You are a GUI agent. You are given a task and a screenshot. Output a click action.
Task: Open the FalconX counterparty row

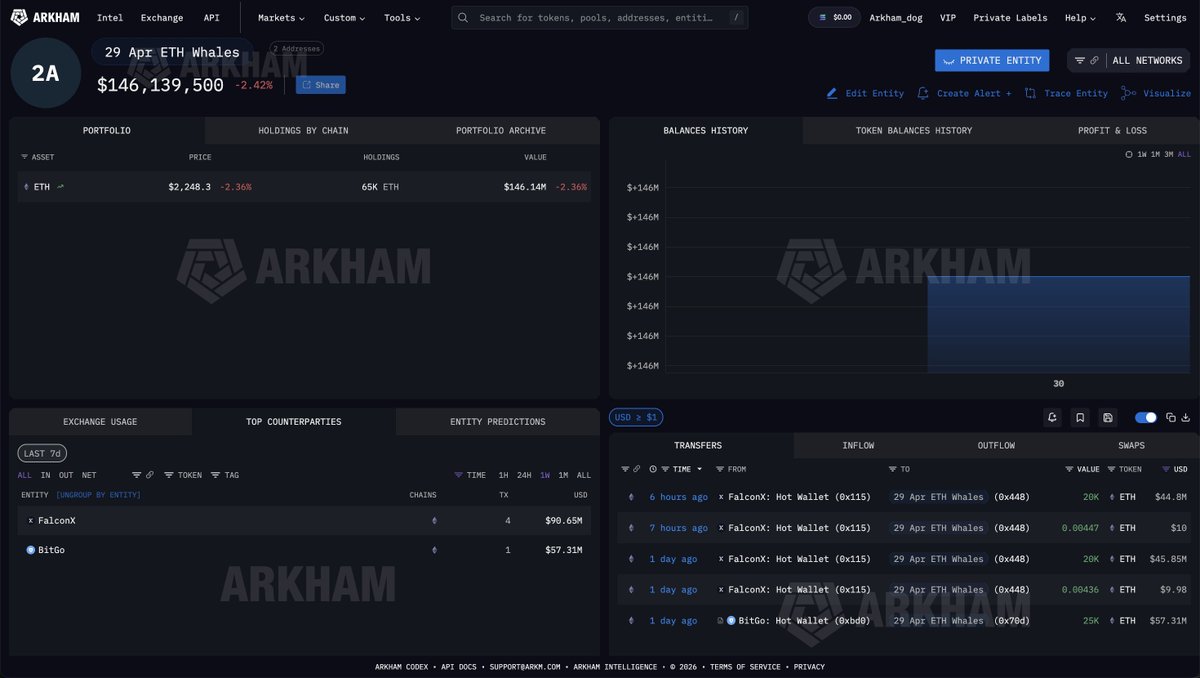coord(304,521)
